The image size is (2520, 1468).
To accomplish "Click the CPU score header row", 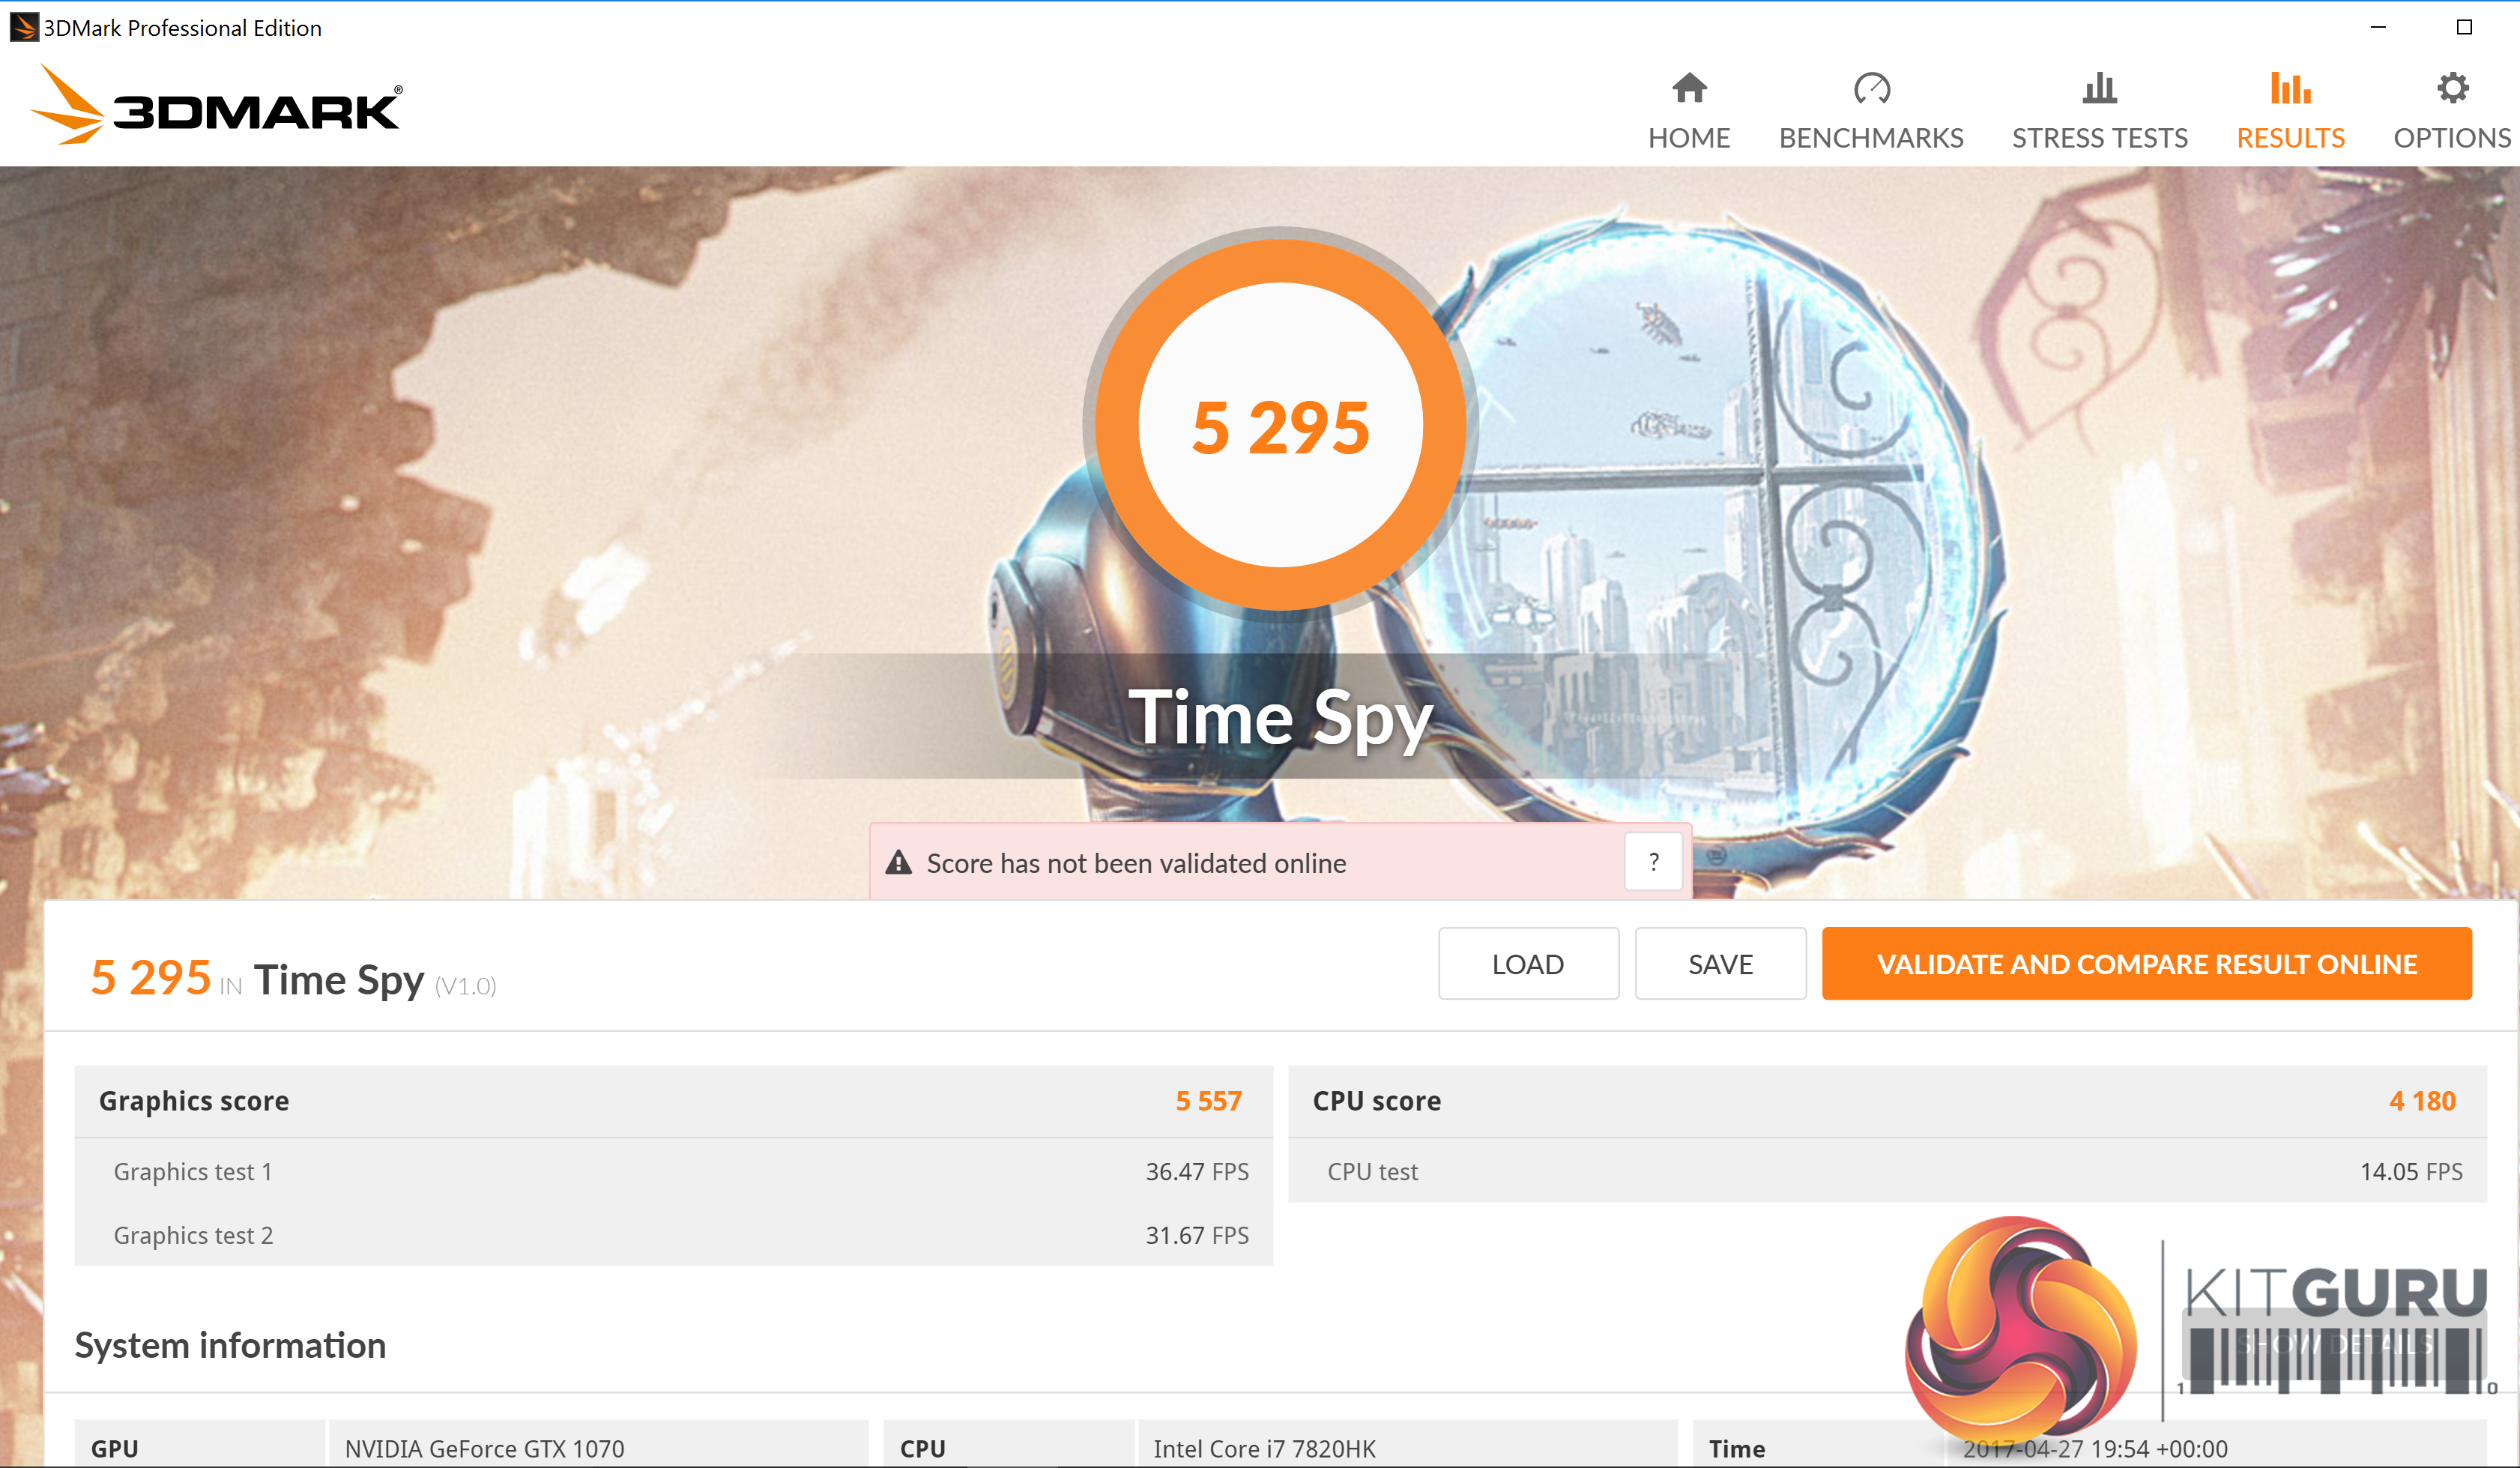I will [1886, 1101].
